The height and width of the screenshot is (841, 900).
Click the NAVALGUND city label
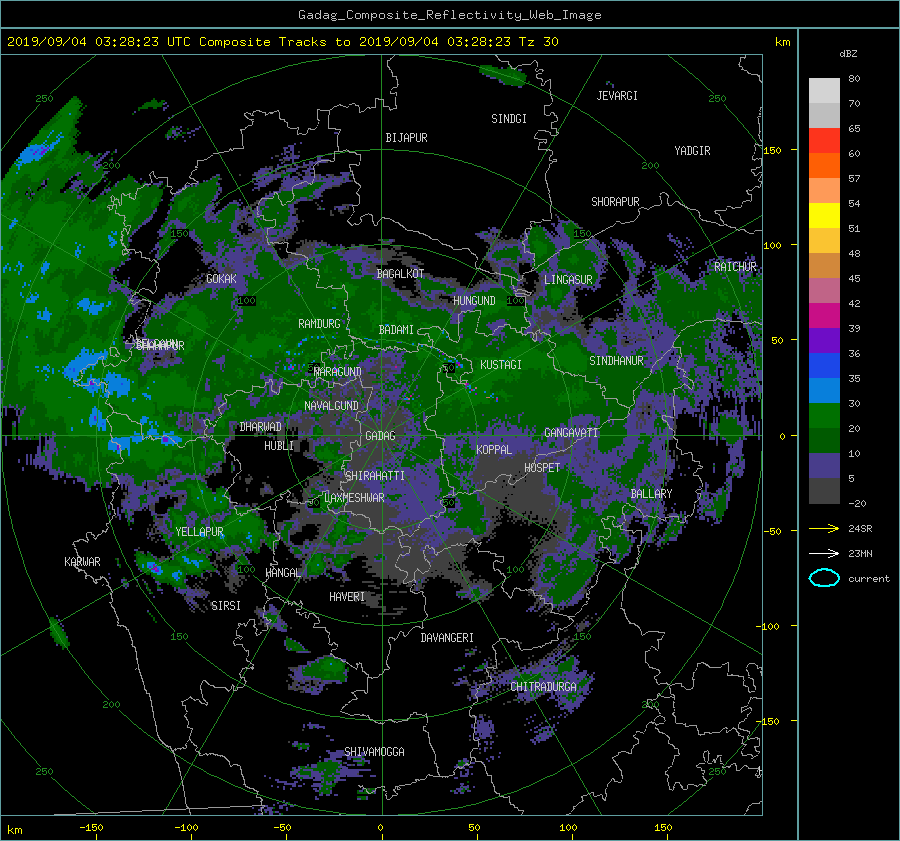coord(331,406)
